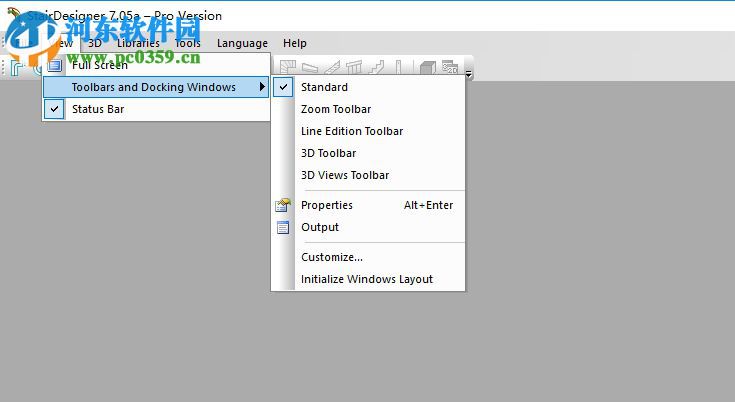Open the Properties docking window
This screenshot has width=735, height=402.
point(368,205)
